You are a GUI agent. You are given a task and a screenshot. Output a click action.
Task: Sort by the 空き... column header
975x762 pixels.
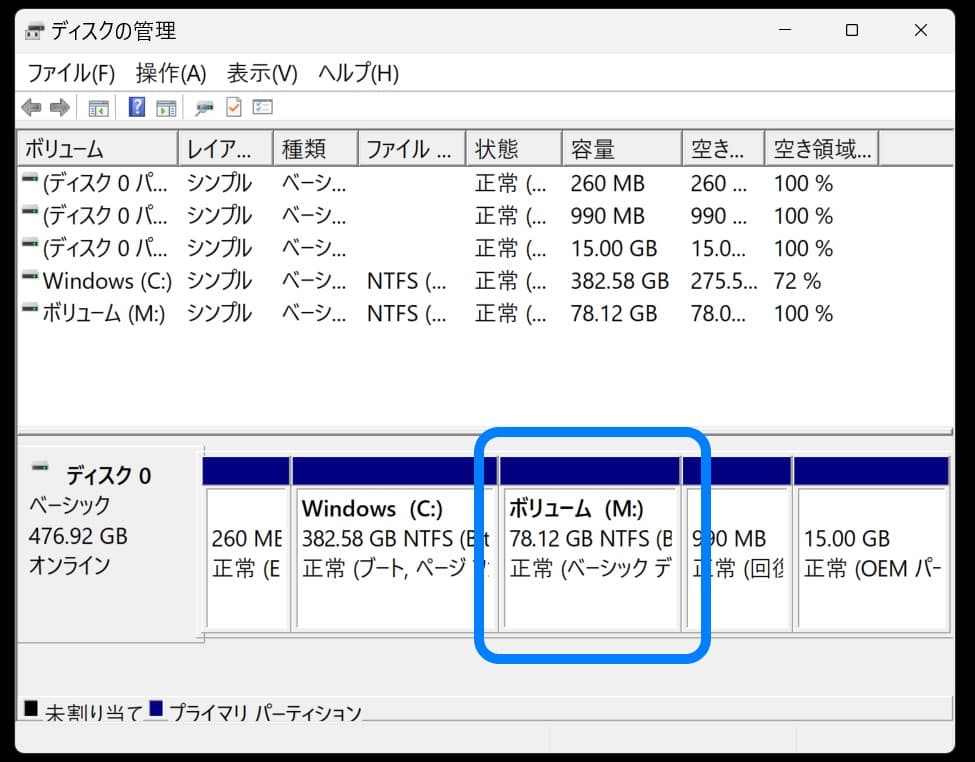point(724,149)
